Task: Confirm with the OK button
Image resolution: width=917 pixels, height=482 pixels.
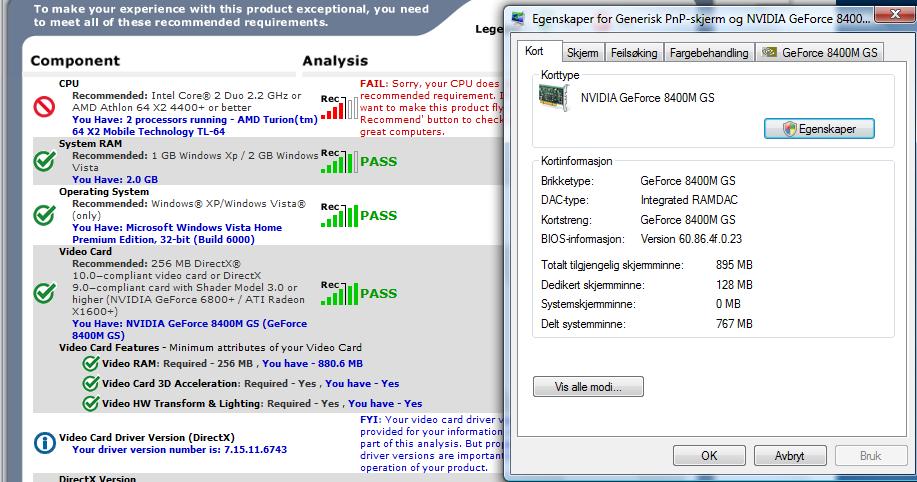Action: pos(709,456)
